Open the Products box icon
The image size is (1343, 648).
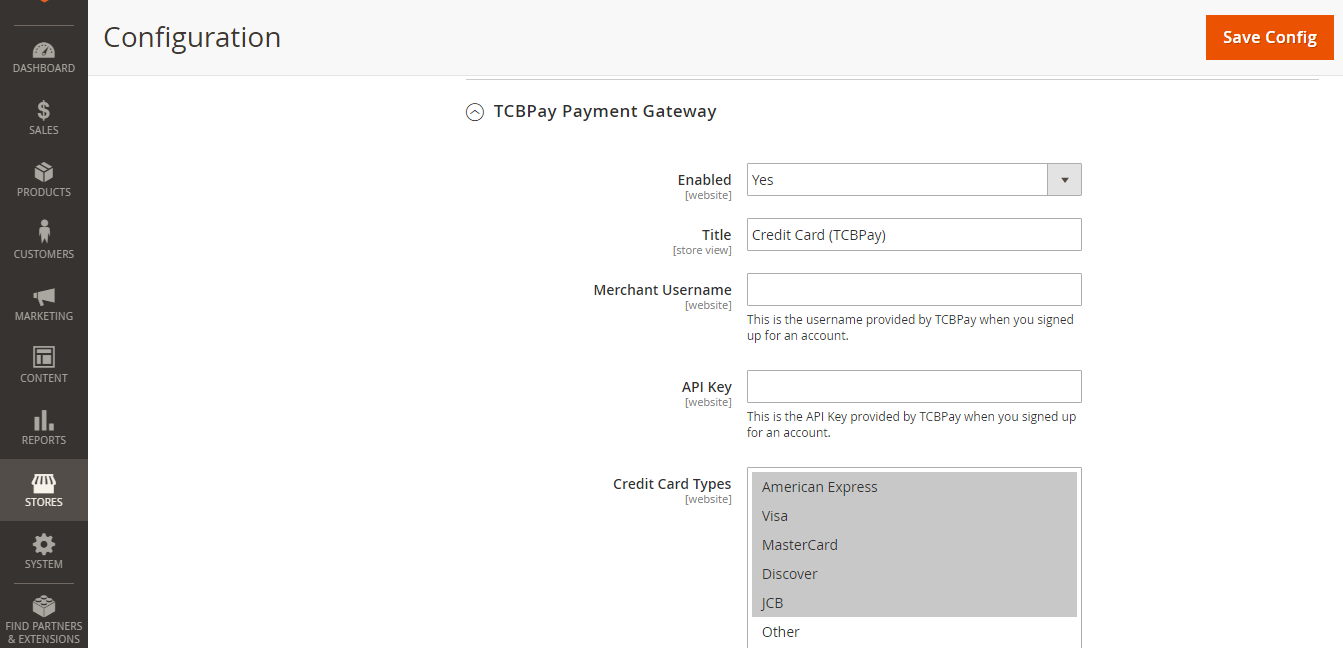(44, 173)
